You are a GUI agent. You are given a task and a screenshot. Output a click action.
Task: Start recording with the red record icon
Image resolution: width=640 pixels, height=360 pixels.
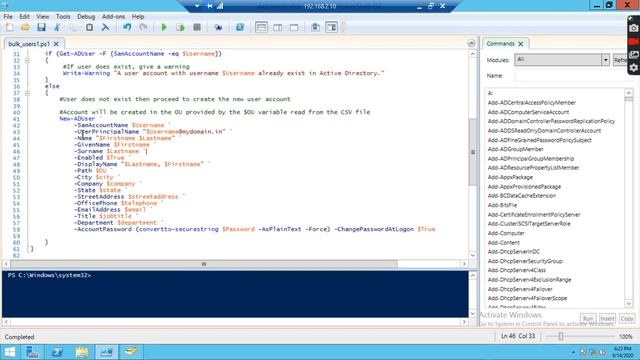pos(633,41)
